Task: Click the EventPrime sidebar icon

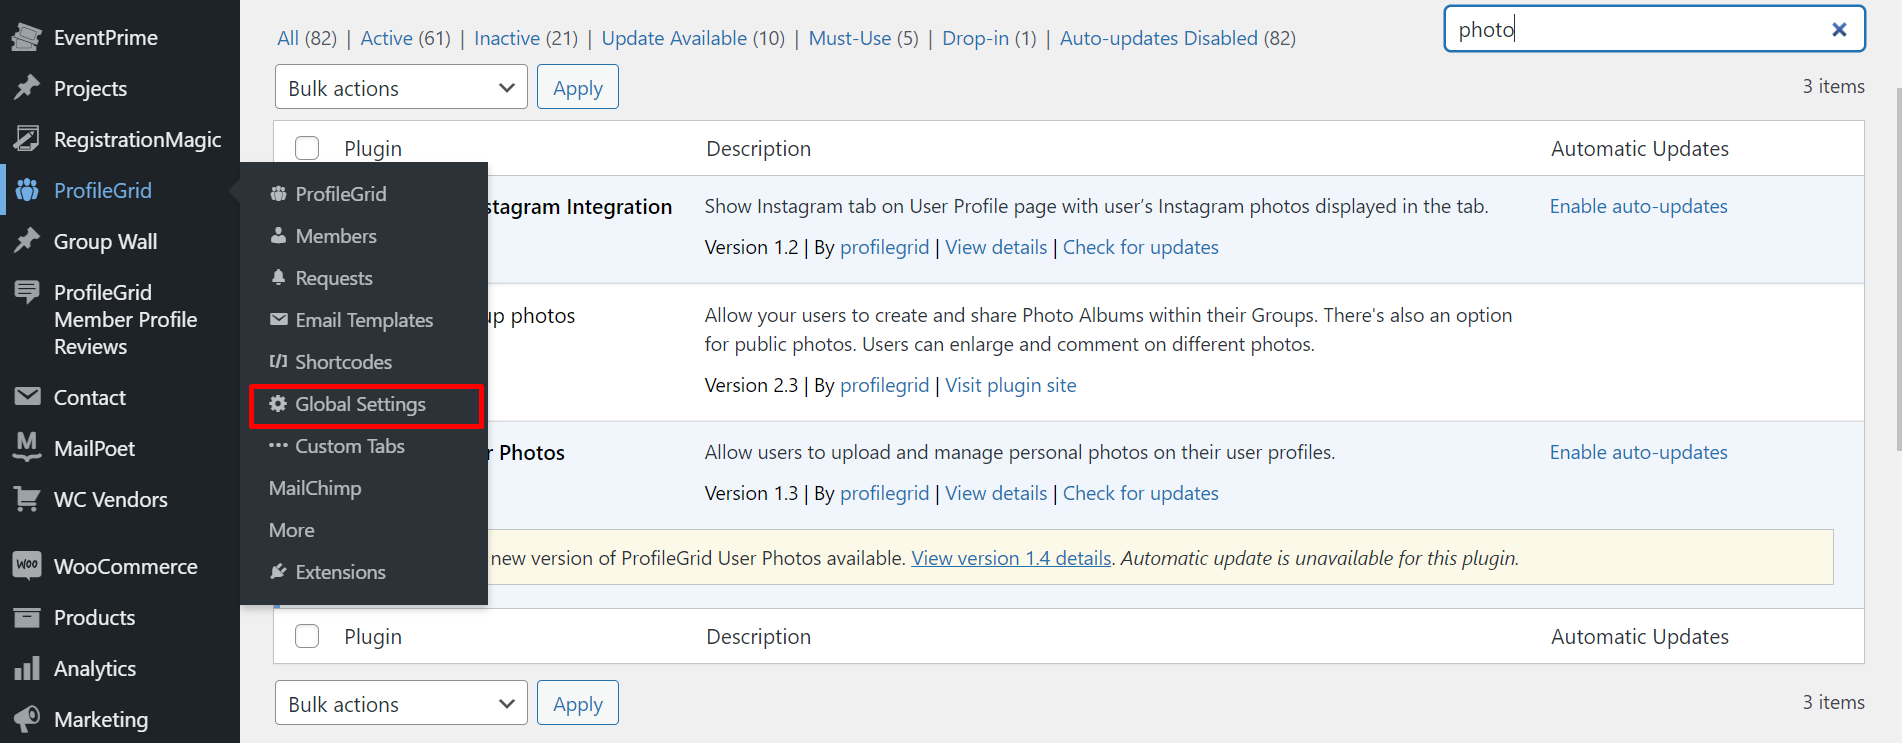Action: [27, 38]
